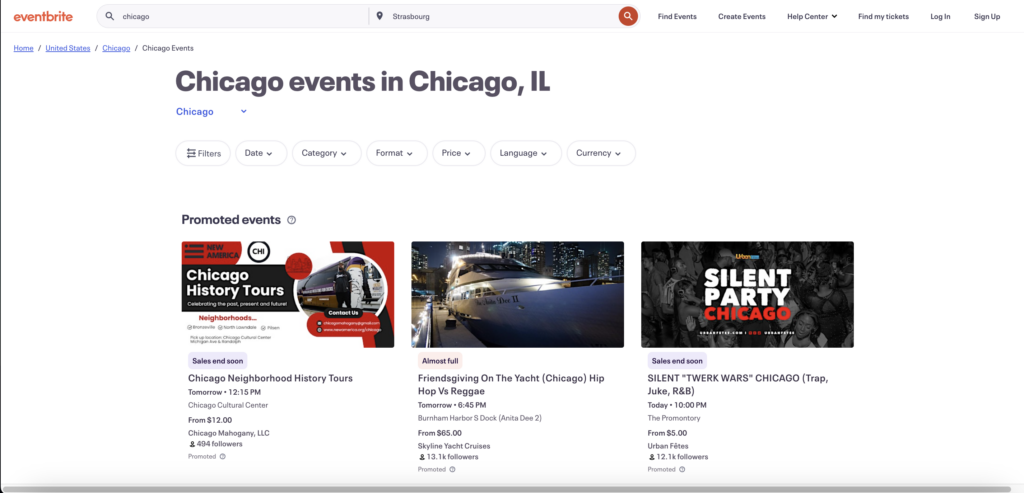Click the Almost full badge
Screen dimensions: 1024x493
click(x=440, y=360)
